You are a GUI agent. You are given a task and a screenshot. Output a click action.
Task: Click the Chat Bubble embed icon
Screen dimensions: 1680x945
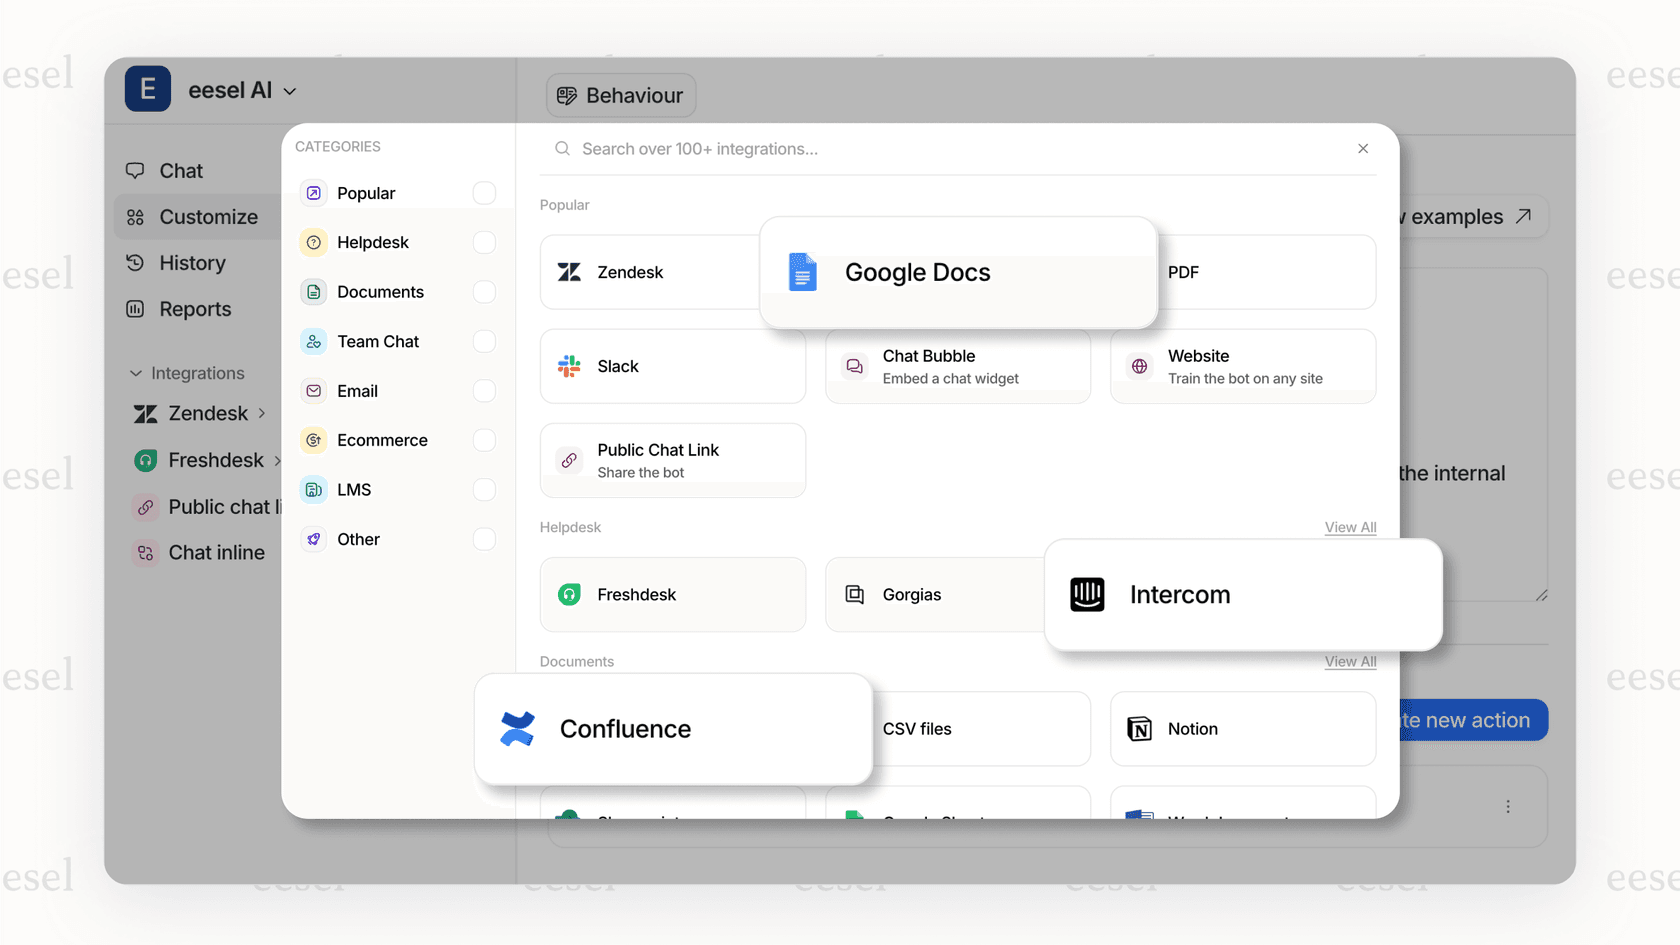(854, 366)
